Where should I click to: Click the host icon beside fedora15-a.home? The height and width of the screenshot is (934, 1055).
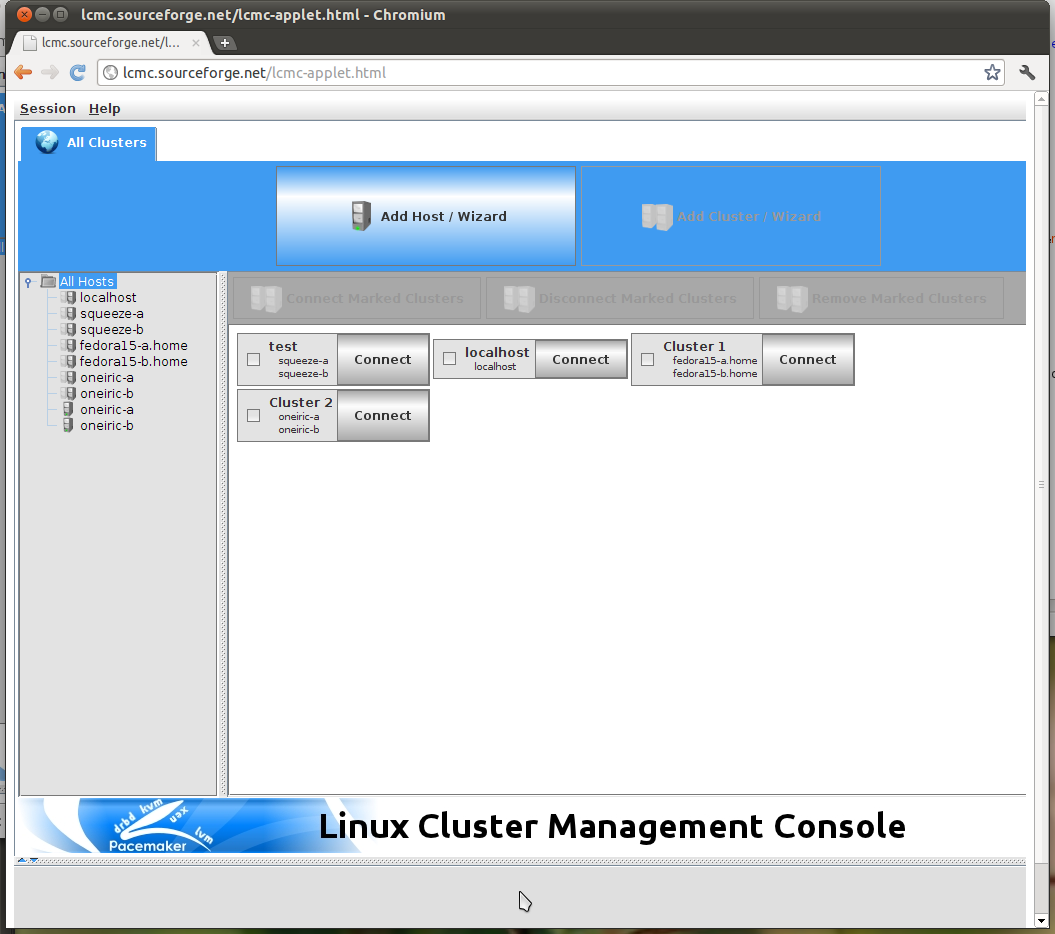pyautogui.click(x=67, y=345)
